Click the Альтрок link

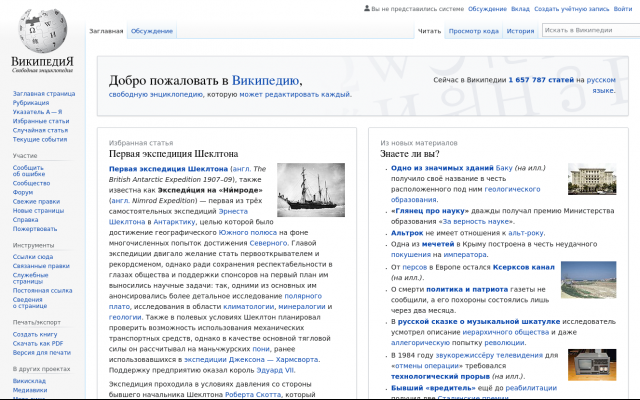click(407, 233)
